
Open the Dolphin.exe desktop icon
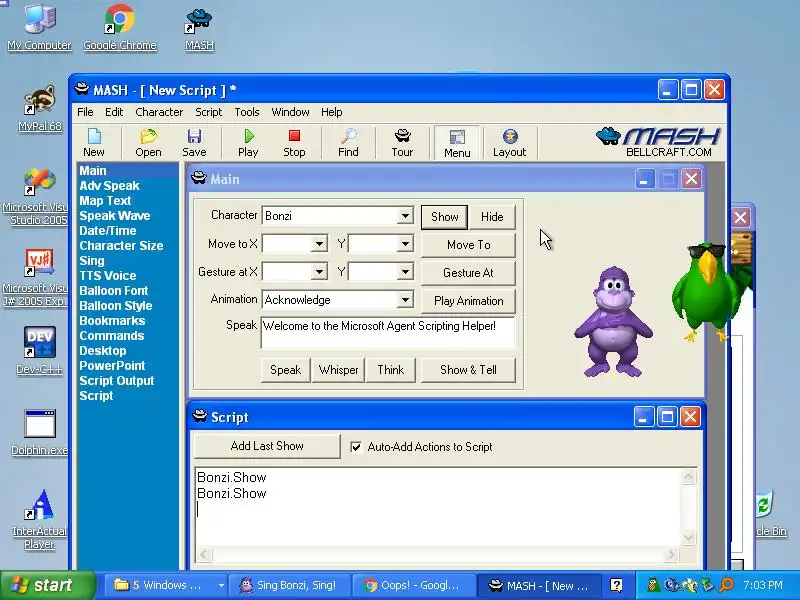click(39, 433)
